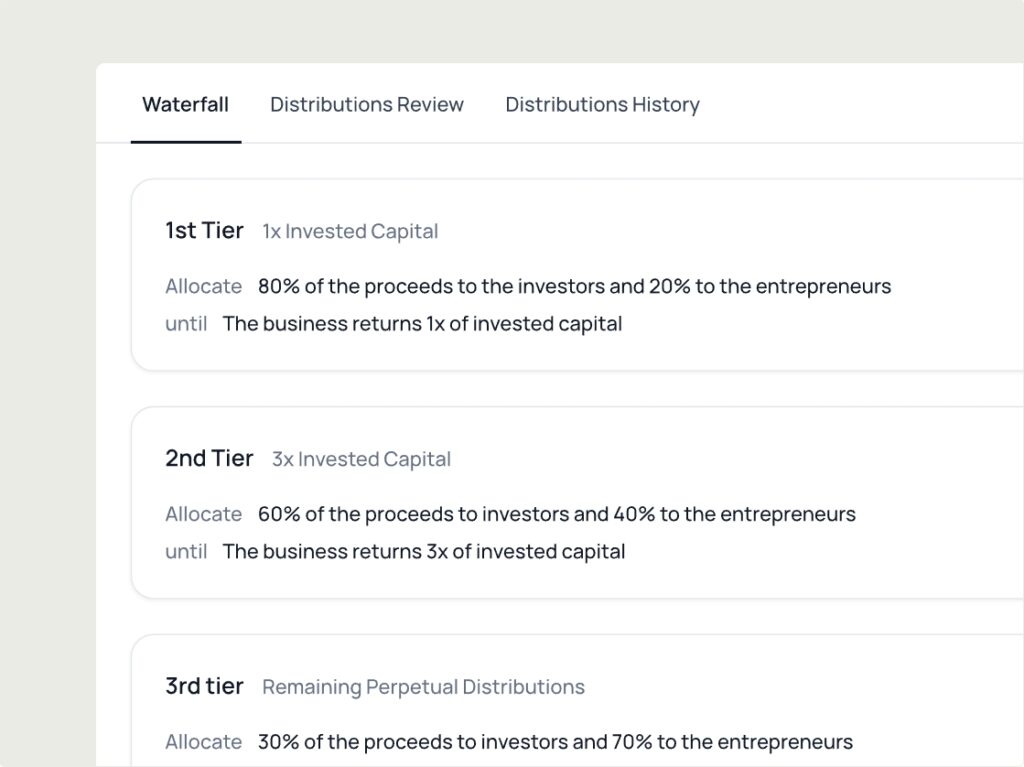
Task: Edit the 30% investors allocation text
Action: (555, 742)
